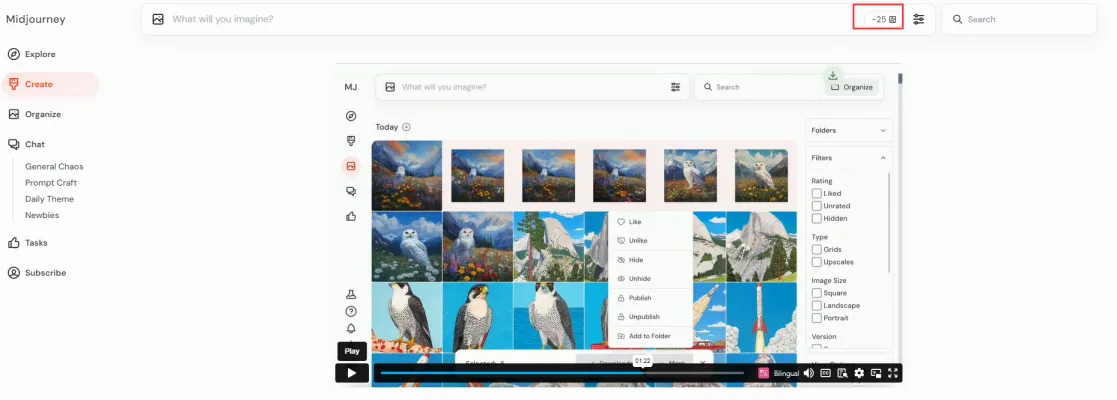
Task: Tick the Grids type filter checkbox
Action: [x=817, y=249]
